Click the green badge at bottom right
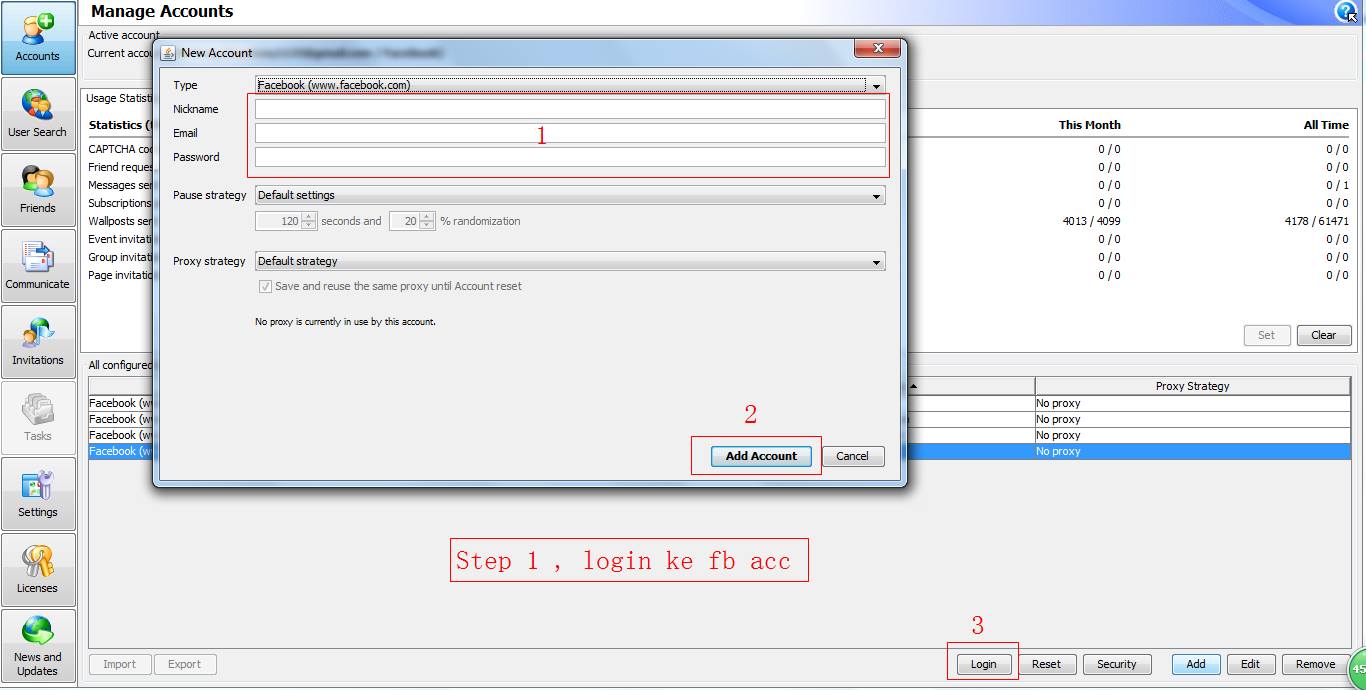 (1358, 668)
